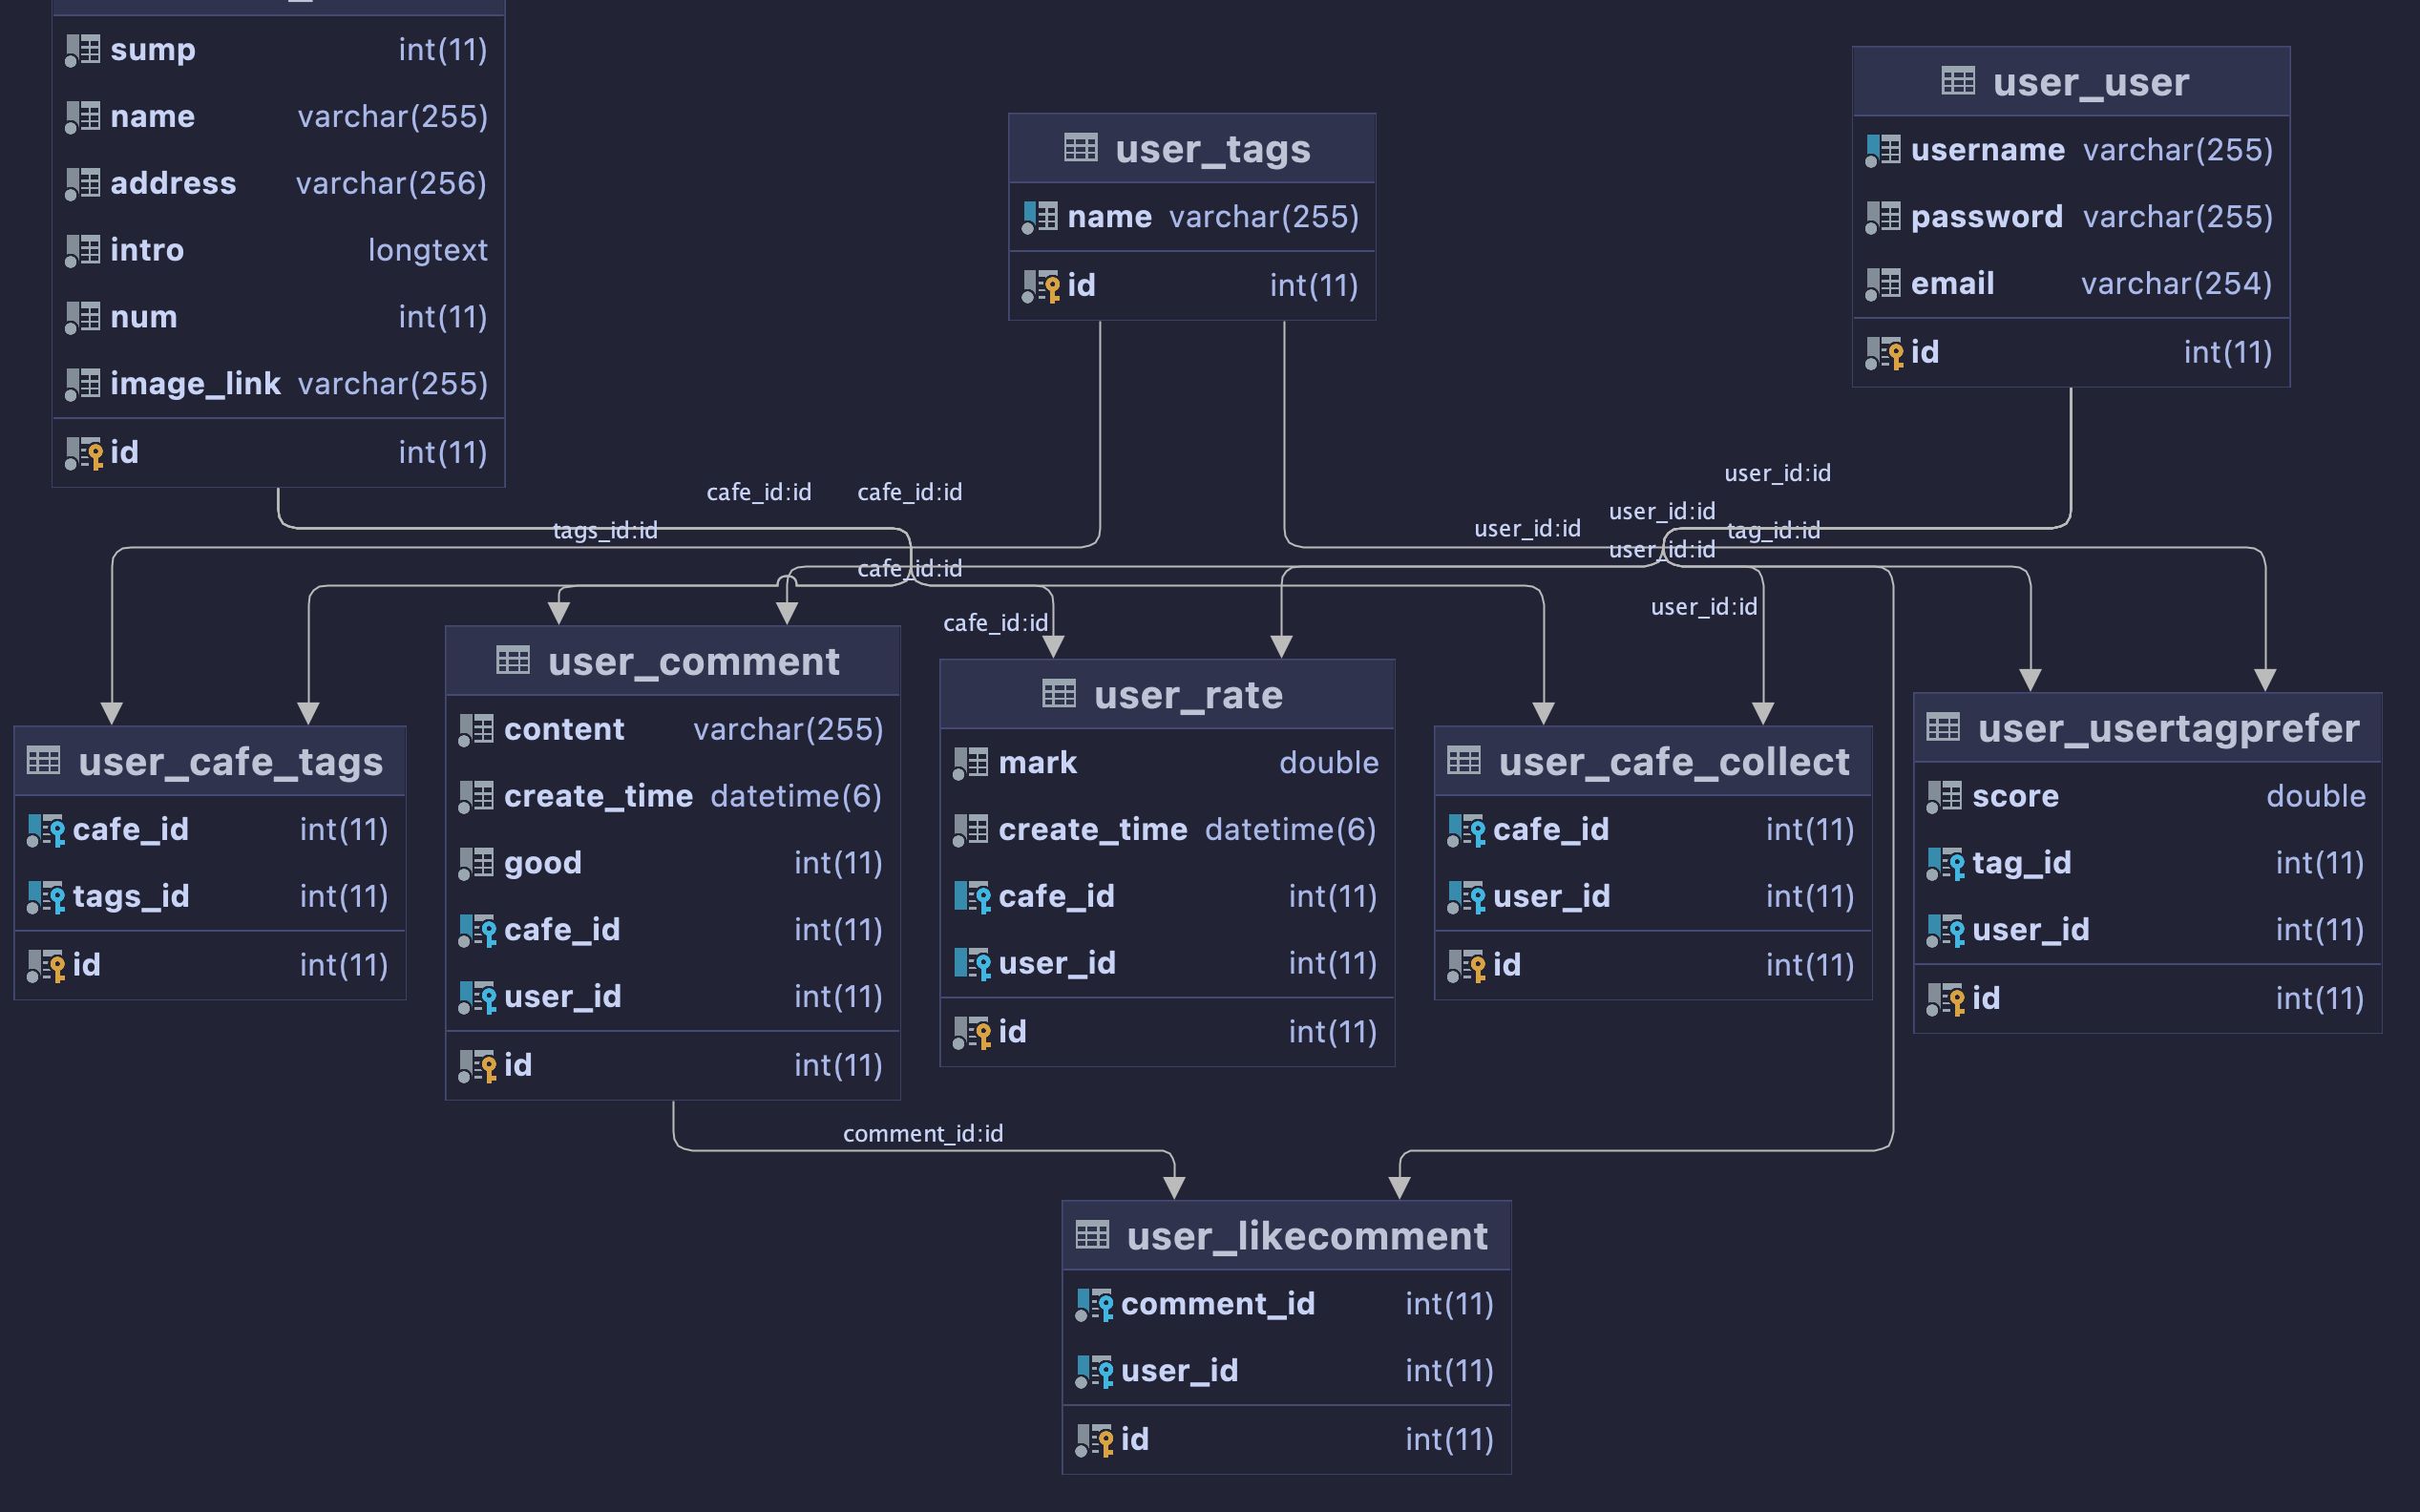Click column icon next to password field
2420x1512 pixels.
click(x=1883, y=217)
